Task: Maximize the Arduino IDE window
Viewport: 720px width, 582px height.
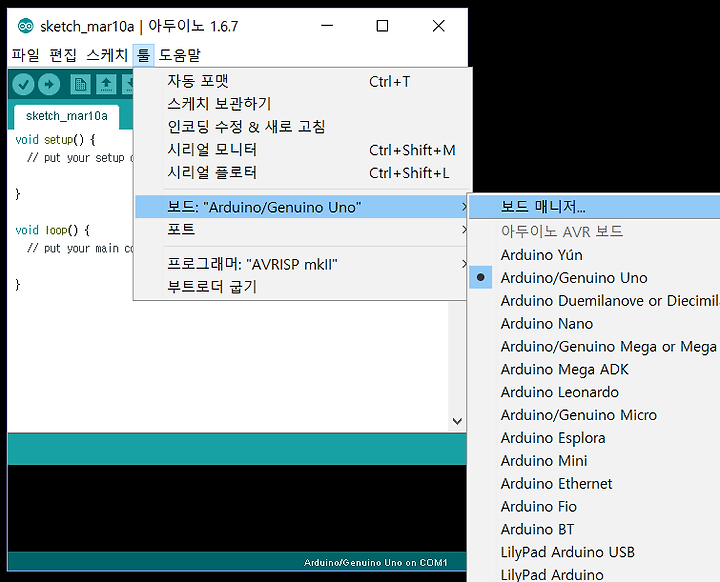Action: click(x=382, y=26)
